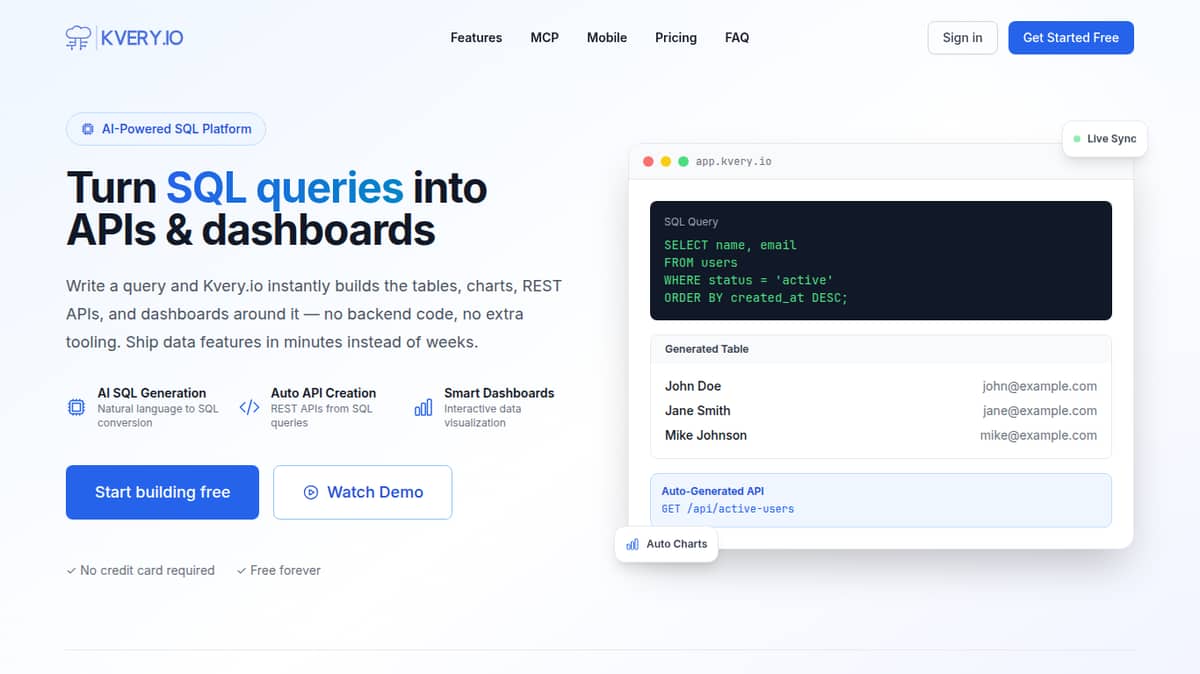This screenshot has width=1200, height=674.
Task: Click the Live Sync floating badge
Action: [x=1104, y=139]
